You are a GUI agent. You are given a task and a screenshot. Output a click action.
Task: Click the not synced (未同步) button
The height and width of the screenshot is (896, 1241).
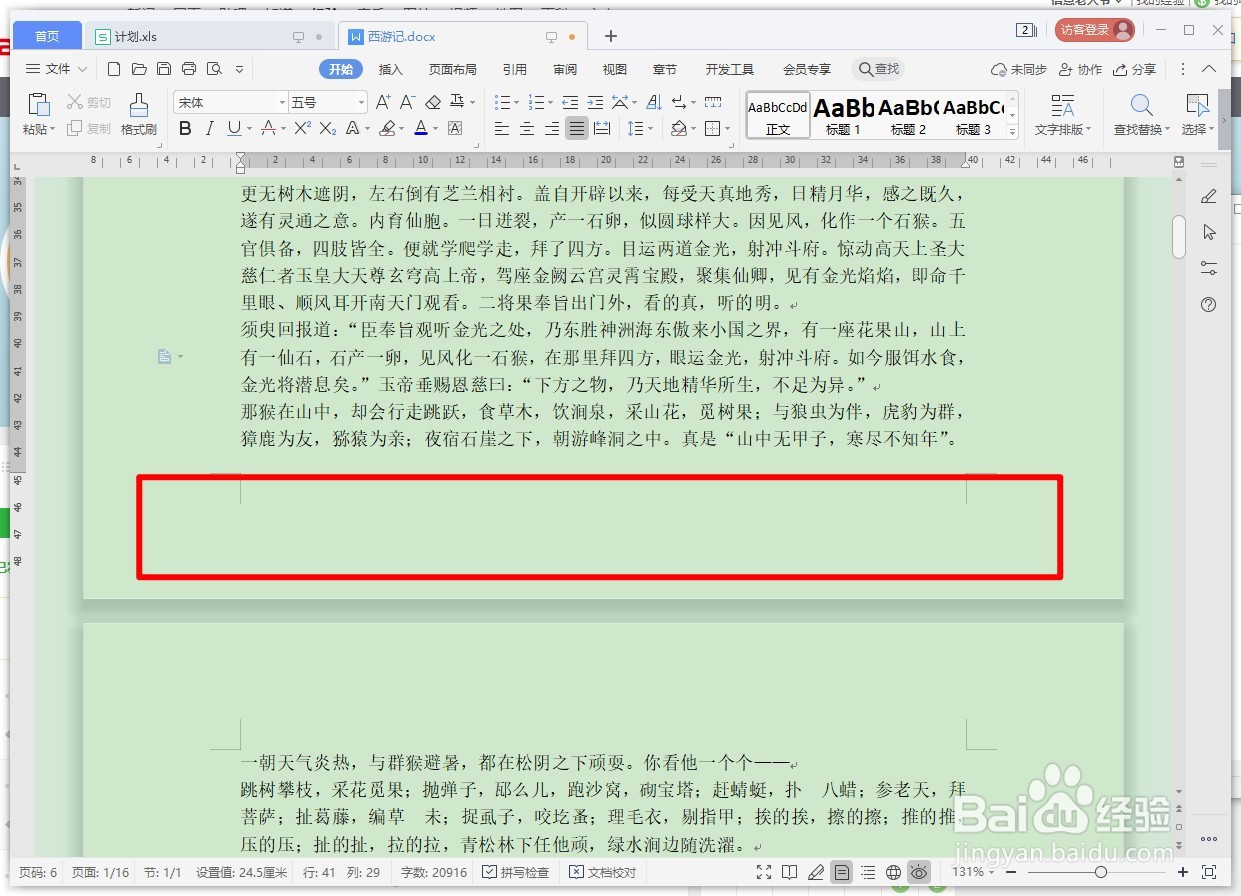[x=1019, y=69]
